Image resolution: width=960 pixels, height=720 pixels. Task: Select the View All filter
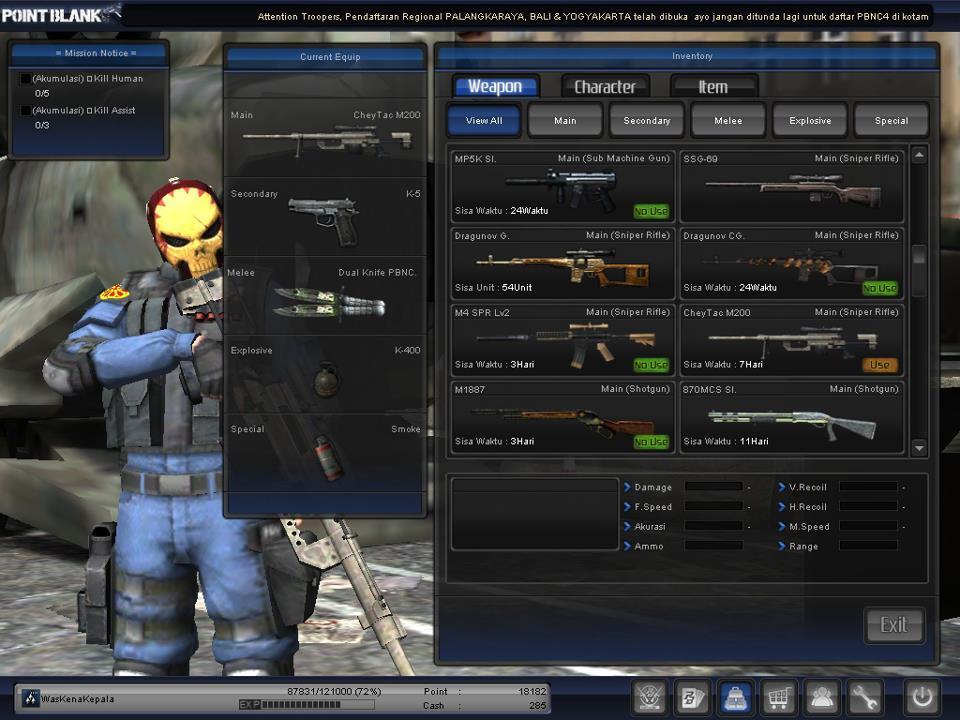(x=484, y=120)
